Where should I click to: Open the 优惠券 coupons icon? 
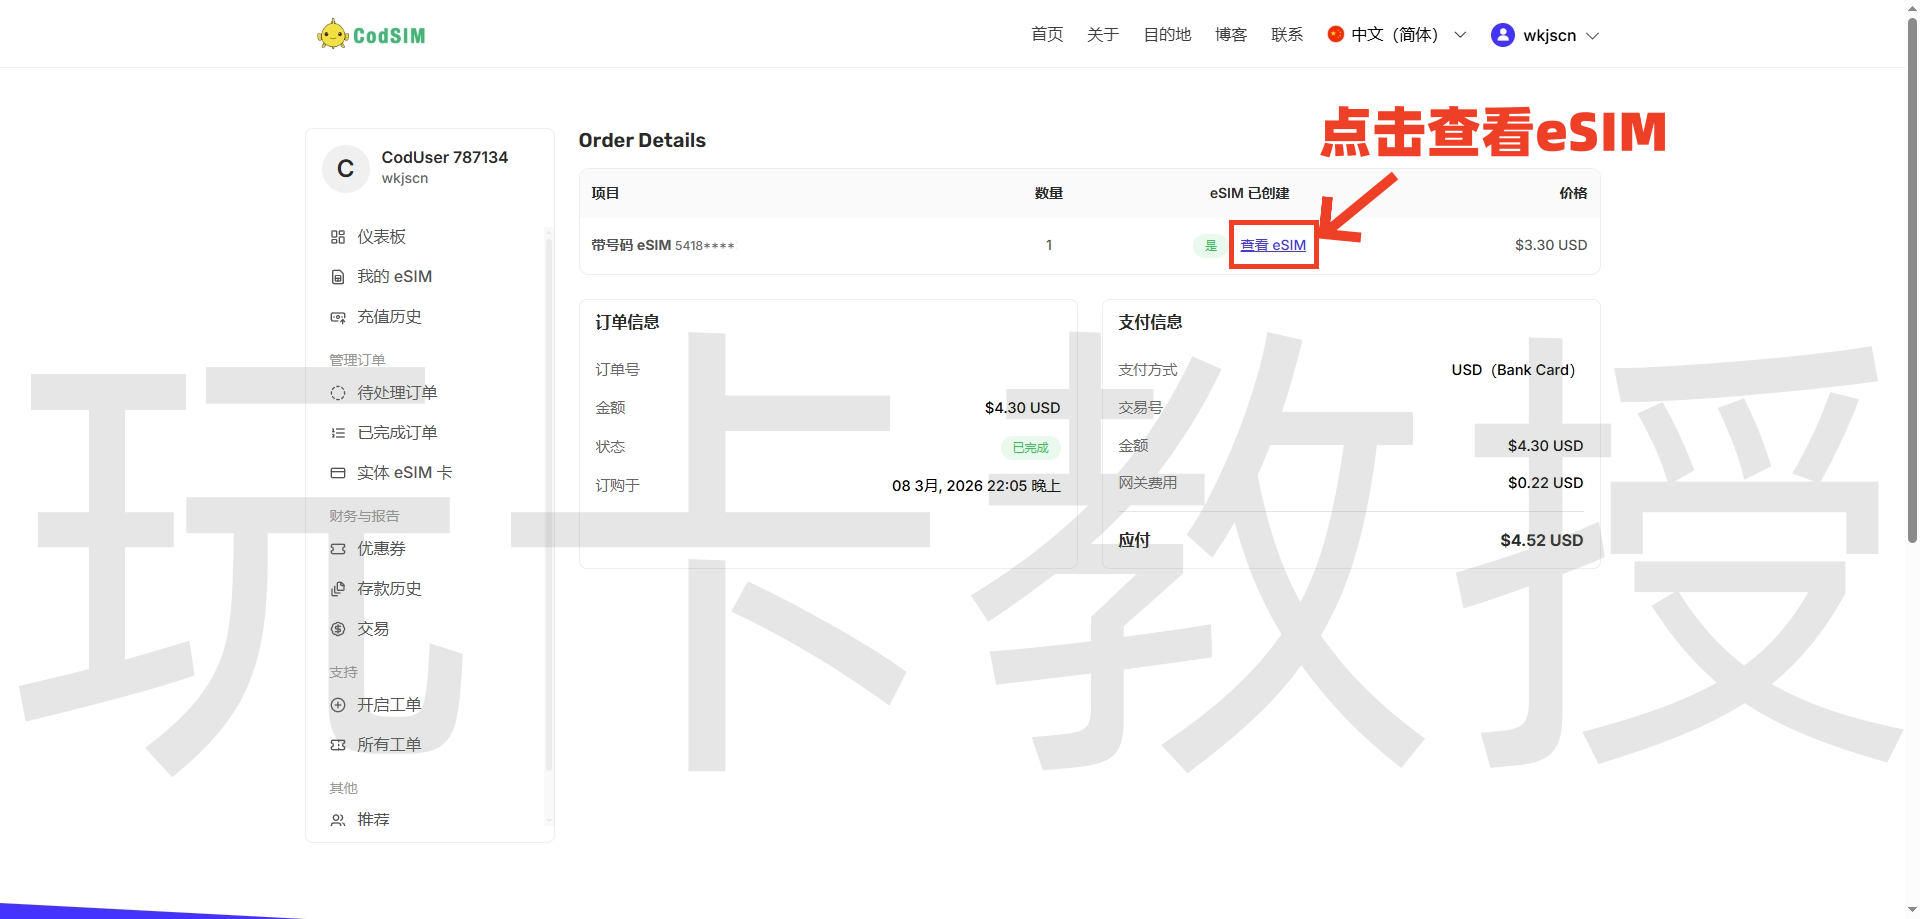click(x=338, y=548)
